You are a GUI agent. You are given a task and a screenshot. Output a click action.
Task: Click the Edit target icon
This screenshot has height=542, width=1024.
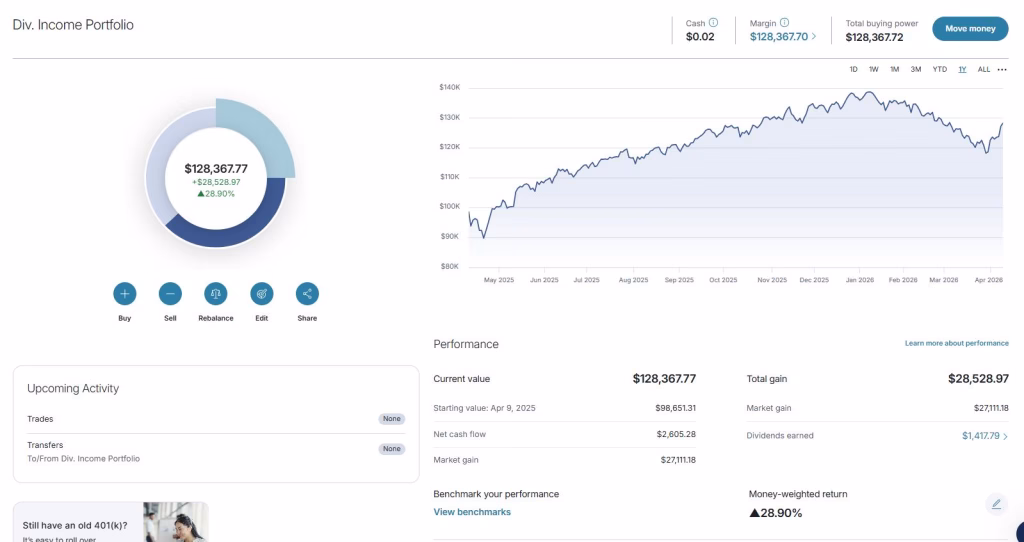261,293
